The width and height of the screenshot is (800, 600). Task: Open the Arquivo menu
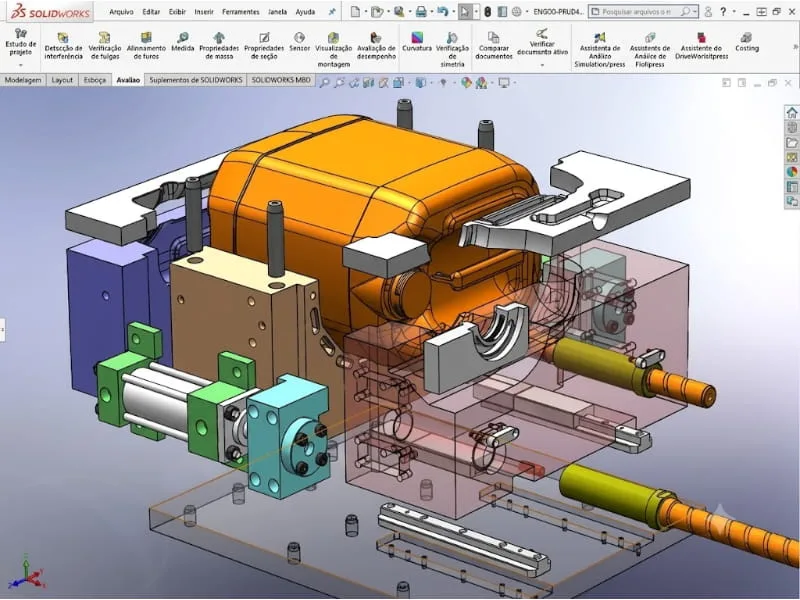(x=121, y=12)
